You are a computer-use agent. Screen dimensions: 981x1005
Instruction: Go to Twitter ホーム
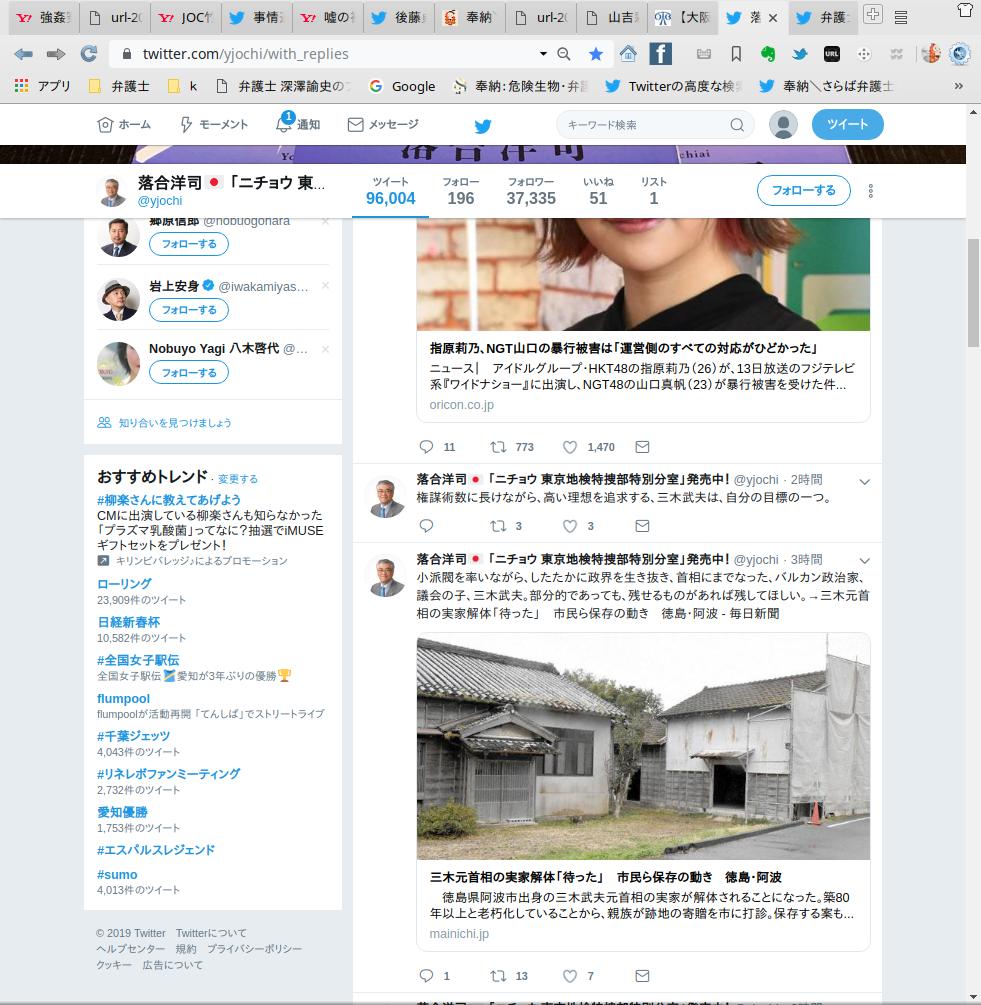tap(124, 124)
